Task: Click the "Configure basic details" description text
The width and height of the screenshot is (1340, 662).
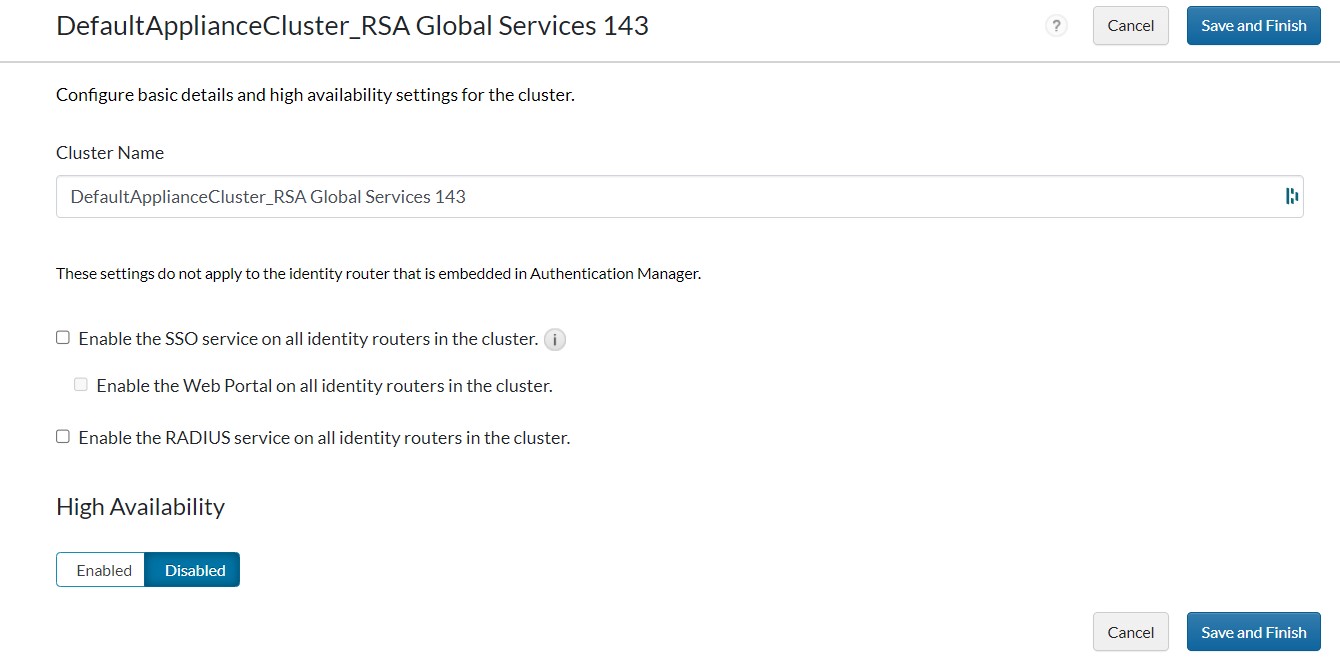Action: tap(315, 96)
